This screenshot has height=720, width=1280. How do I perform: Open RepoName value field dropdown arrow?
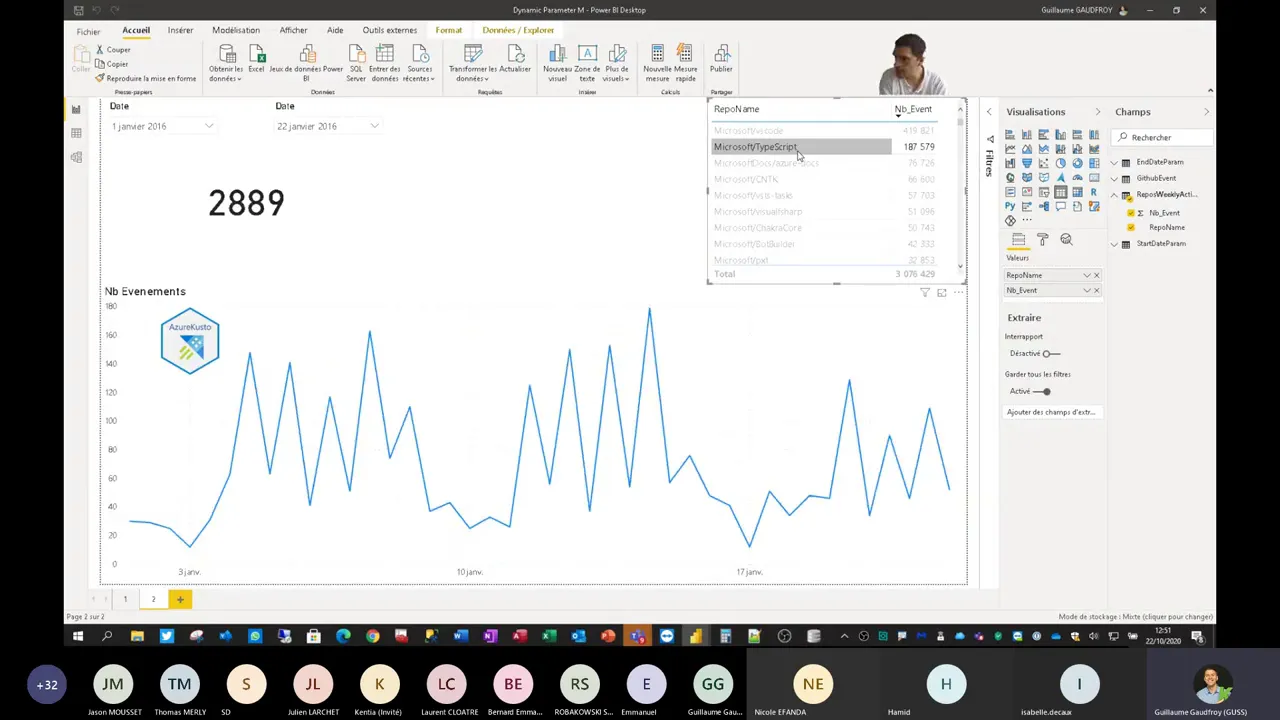(1086, 275)
